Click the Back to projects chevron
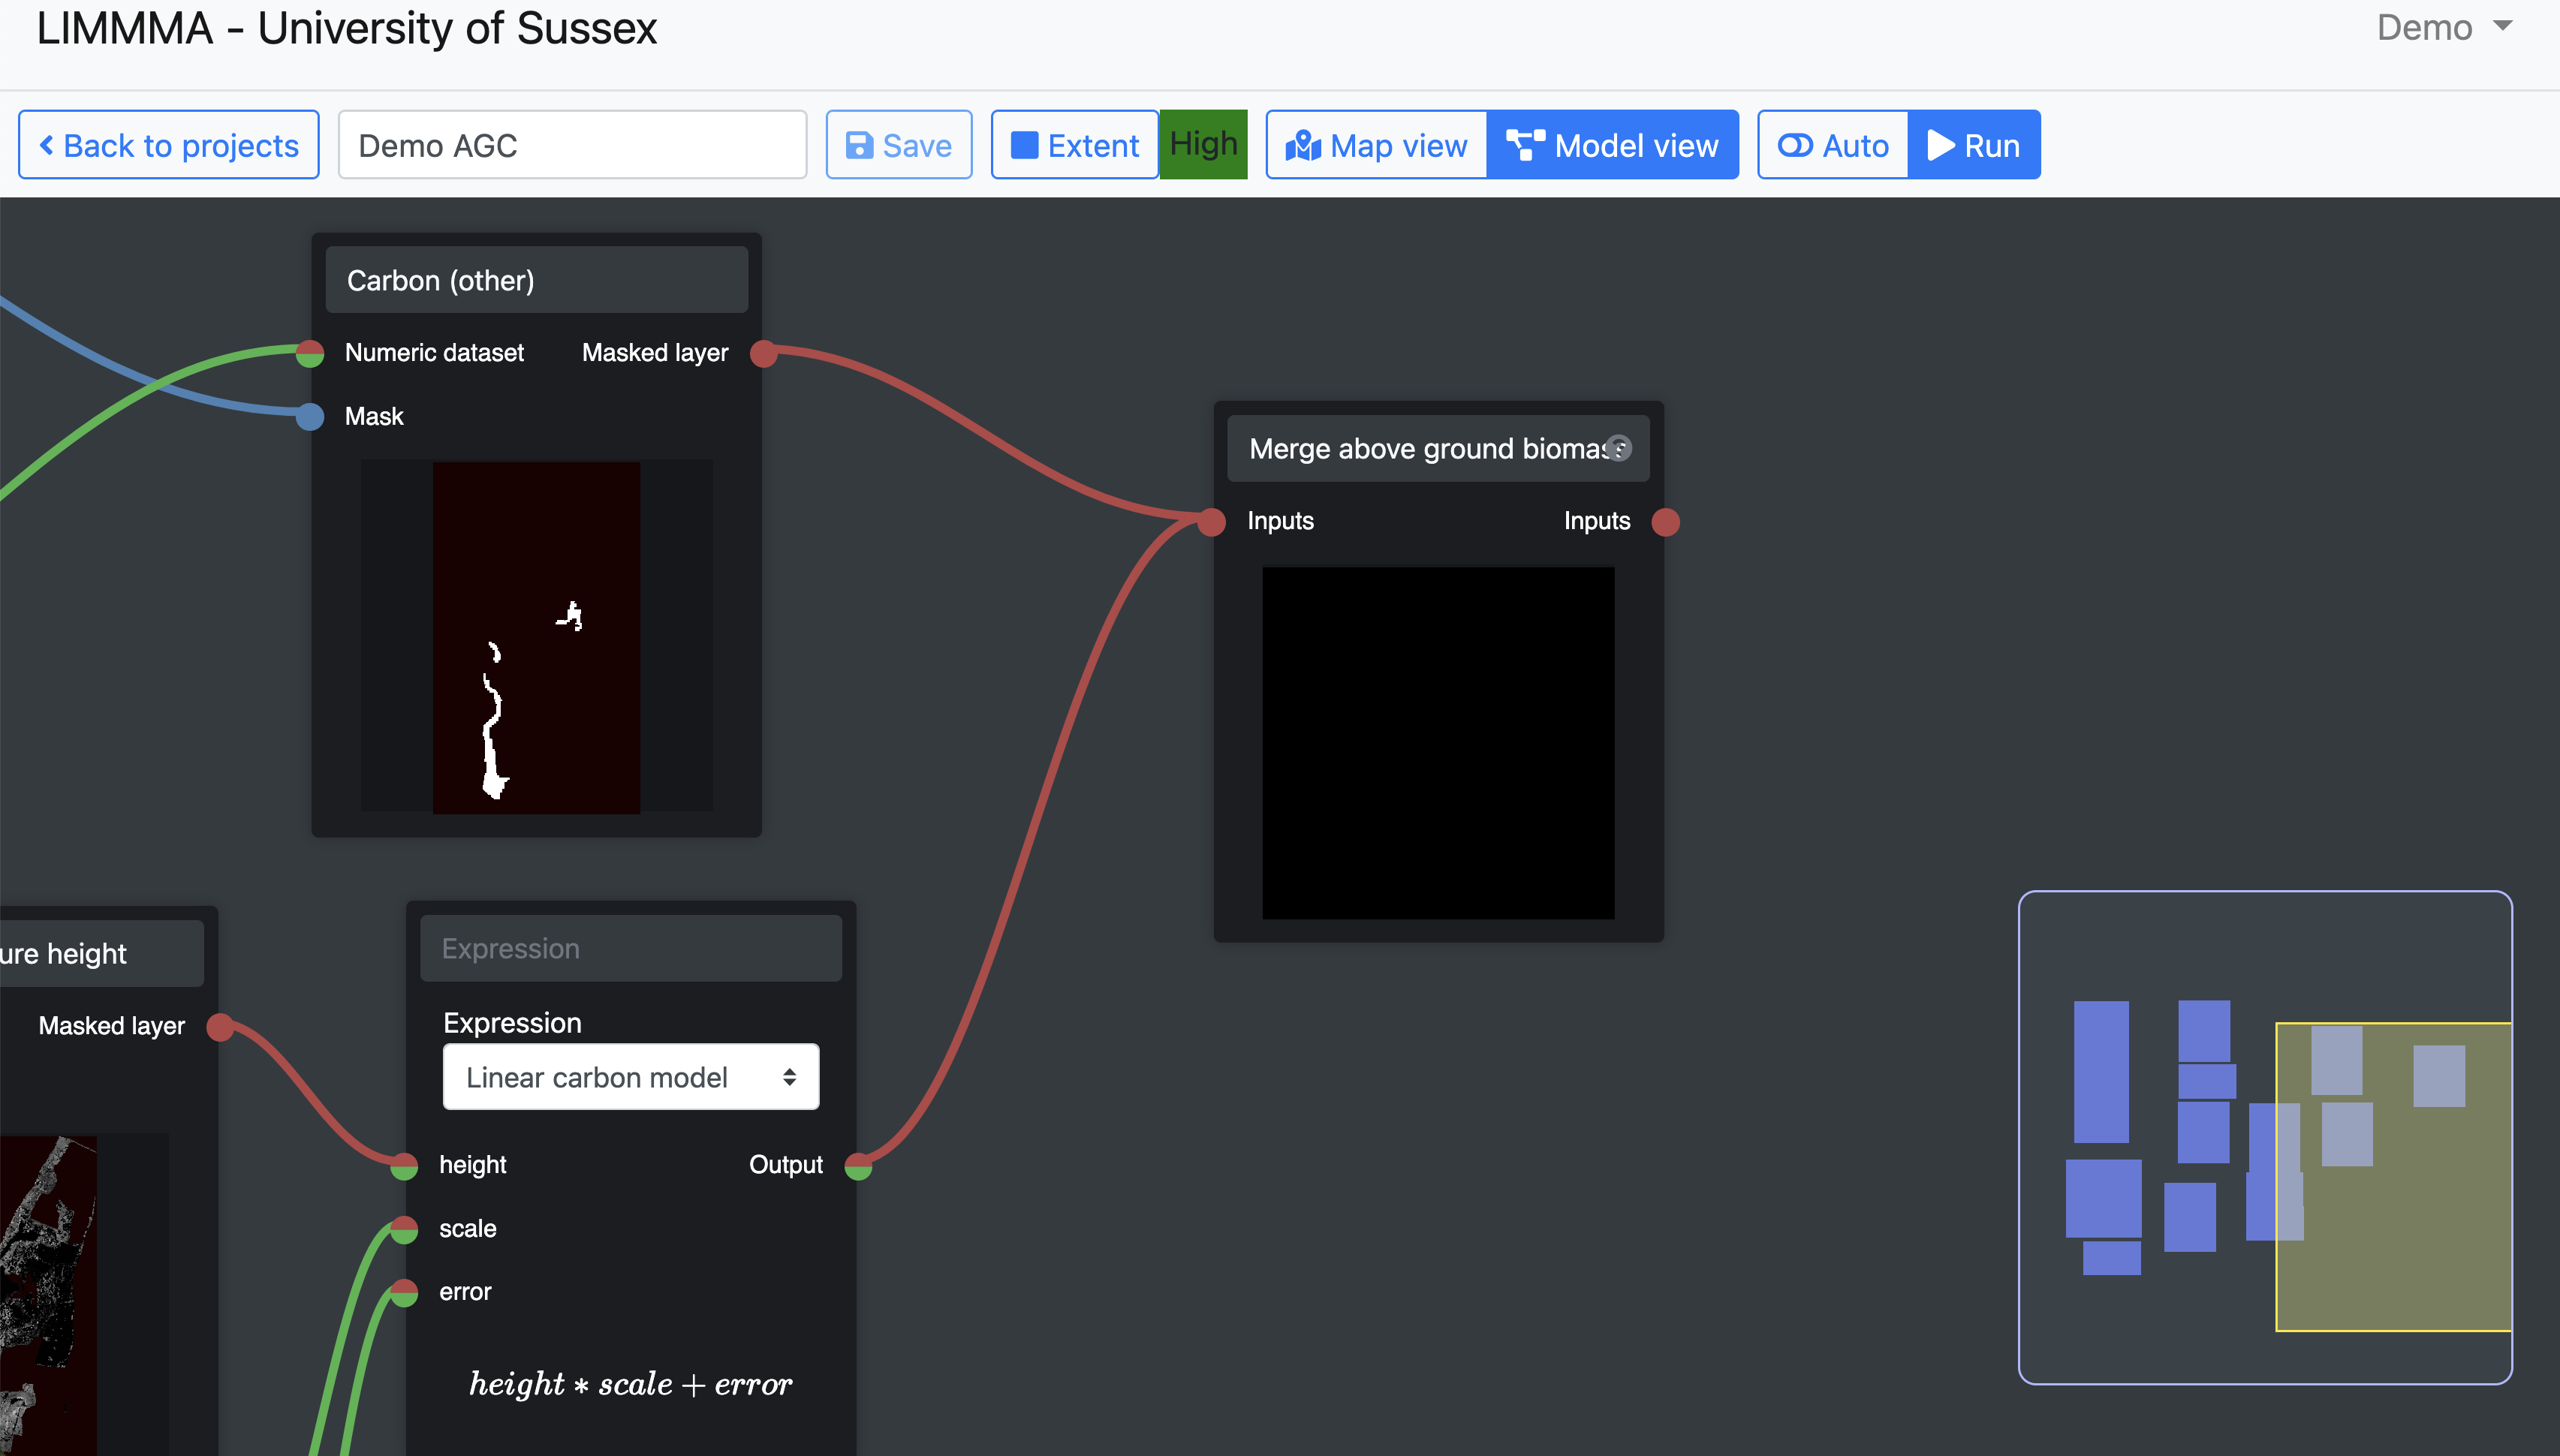Image resolution: width=2560 pixels, height=1456 pixels. pos(46,145)
